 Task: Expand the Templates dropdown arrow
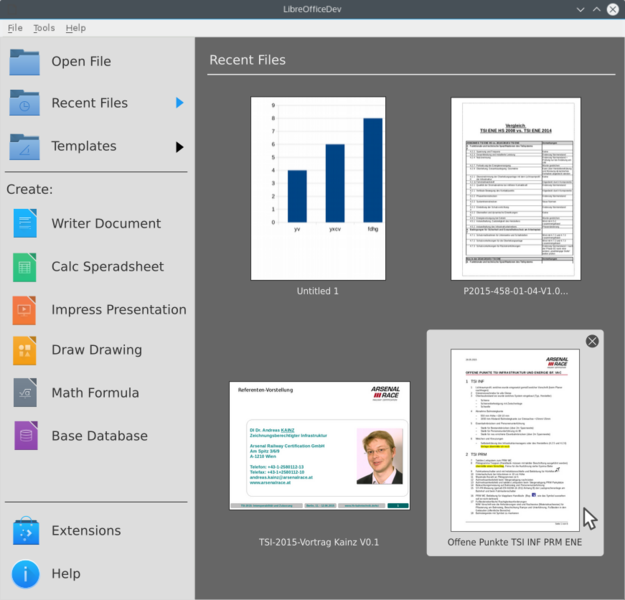click(x=180, y=147)
